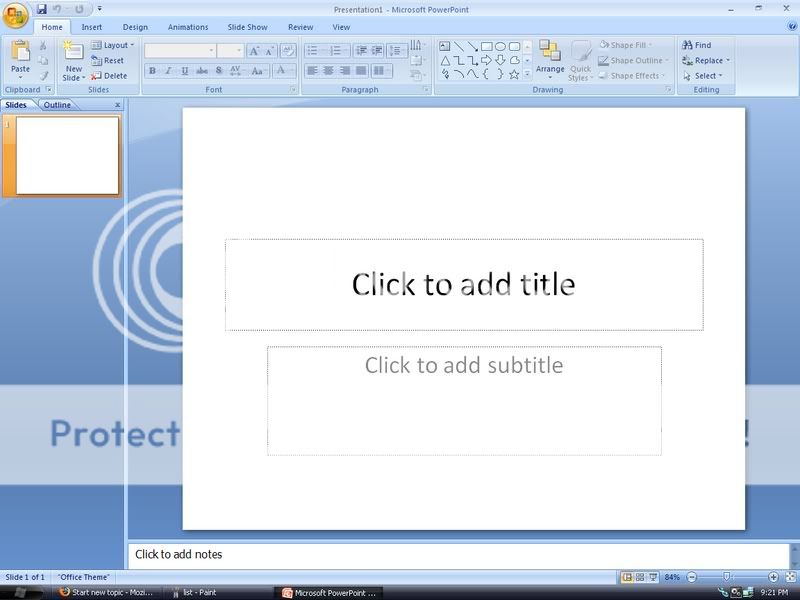Click the Find binoculars icon
Screen dimensions: 800x600
688,45
